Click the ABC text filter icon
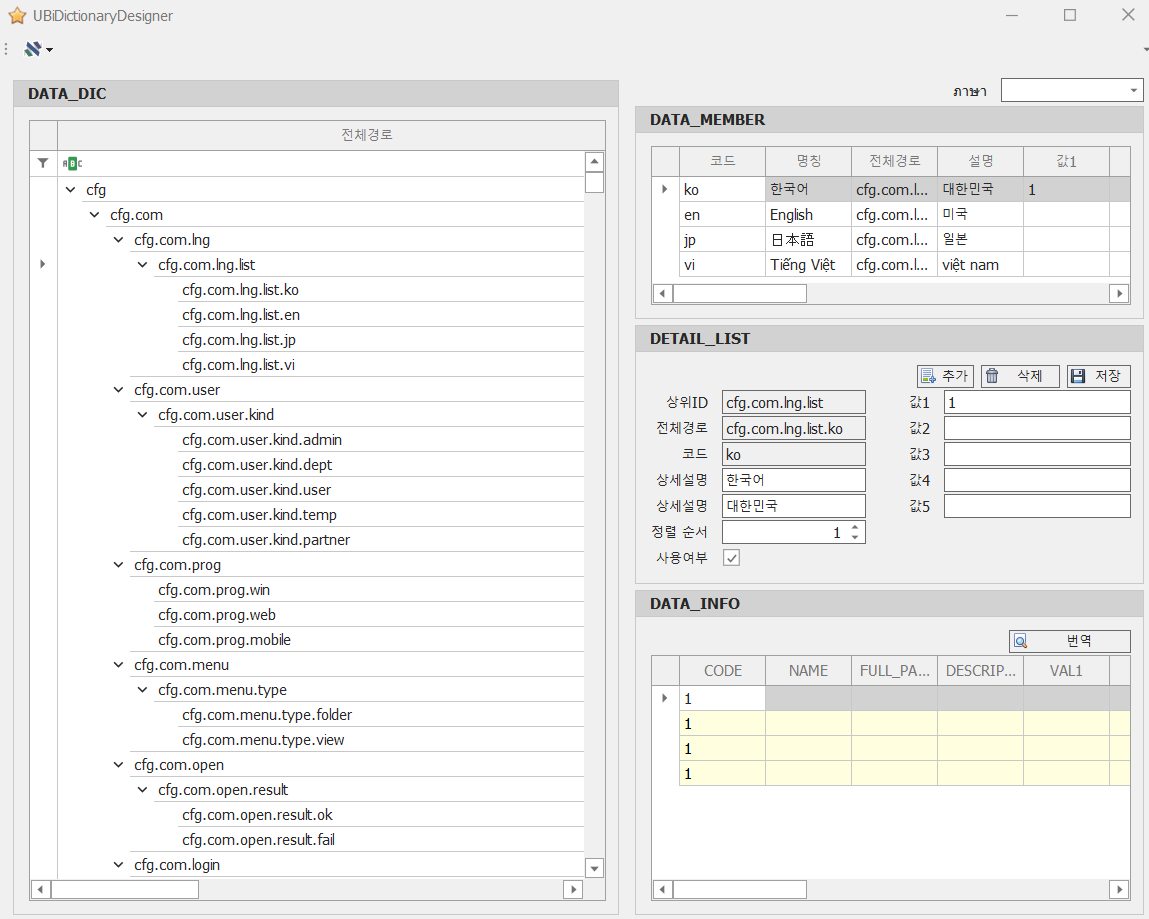 click(x=73, y=163)
